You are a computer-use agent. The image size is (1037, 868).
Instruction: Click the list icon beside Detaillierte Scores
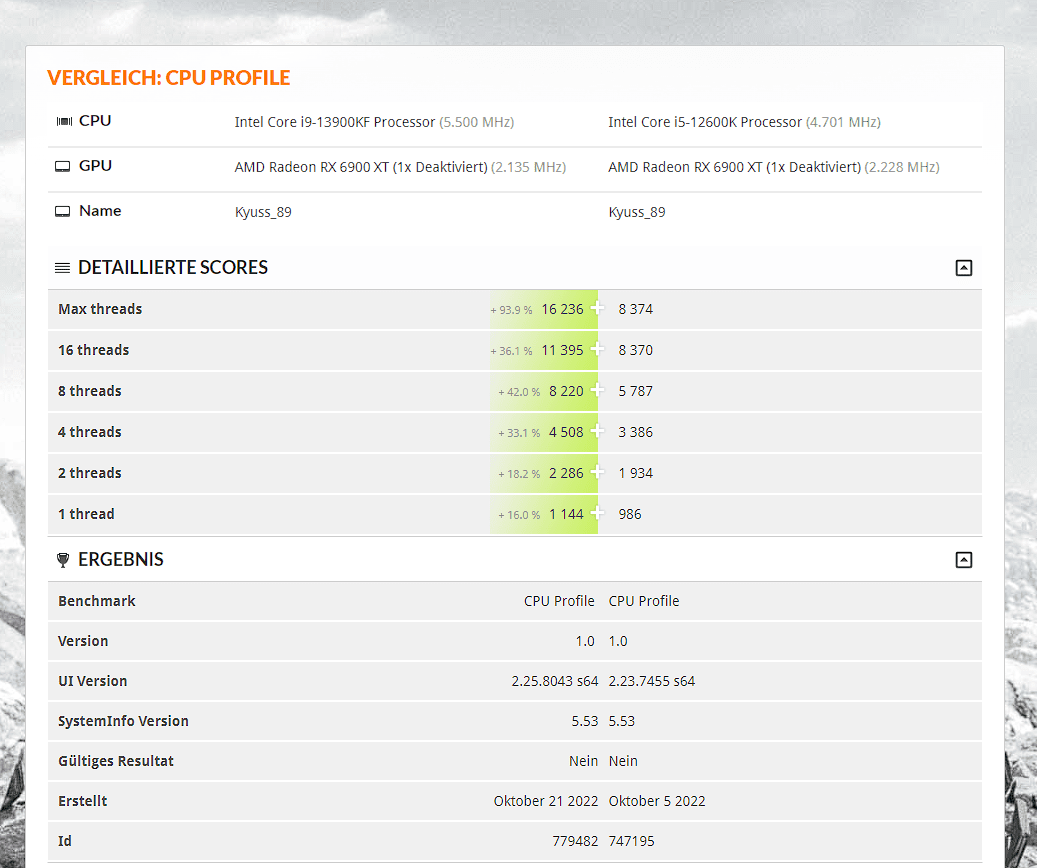point(62,268)
